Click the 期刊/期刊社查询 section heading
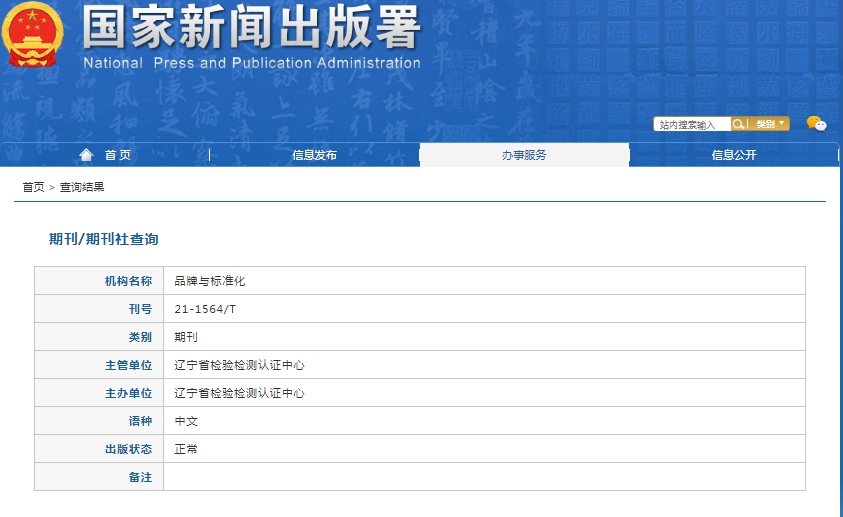 coord(104,239)
